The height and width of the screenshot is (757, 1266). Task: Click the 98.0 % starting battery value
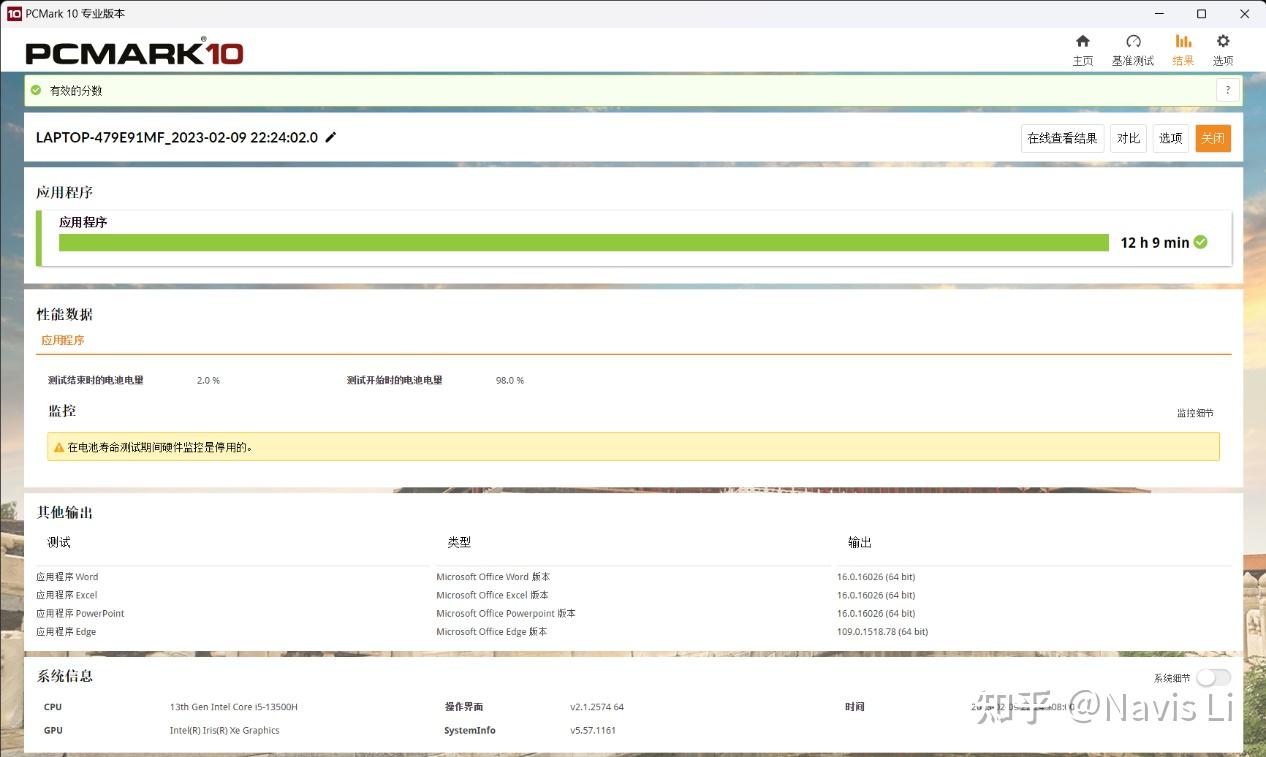[x=510, y=381]
